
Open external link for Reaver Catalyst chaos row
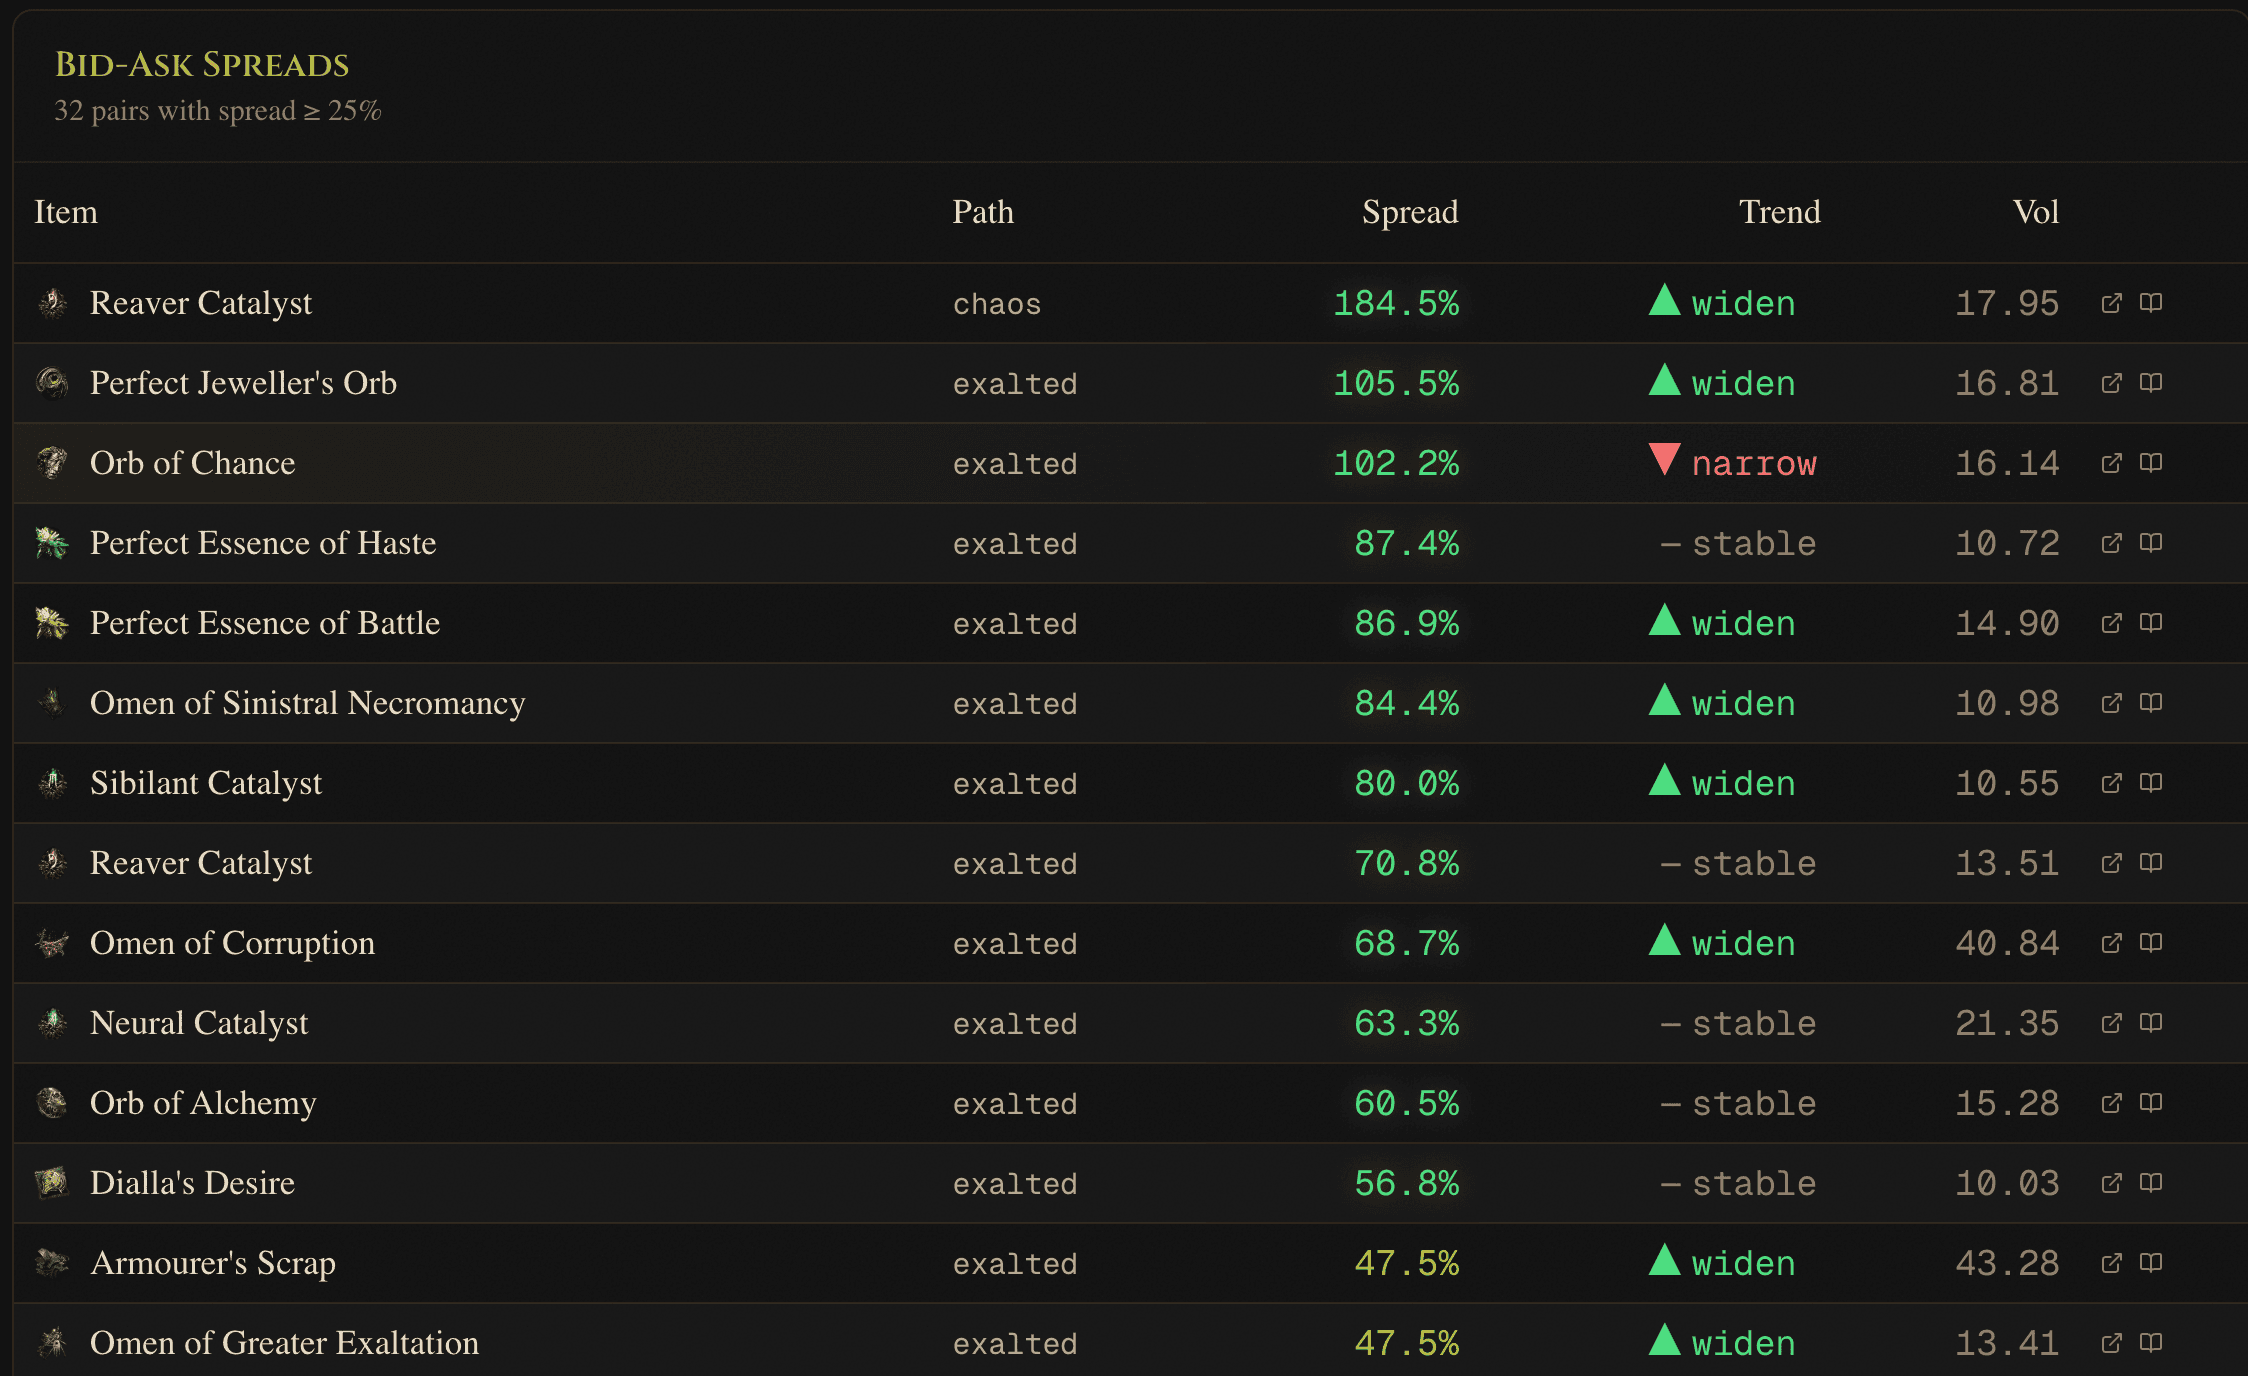(x=2111, y=303)
